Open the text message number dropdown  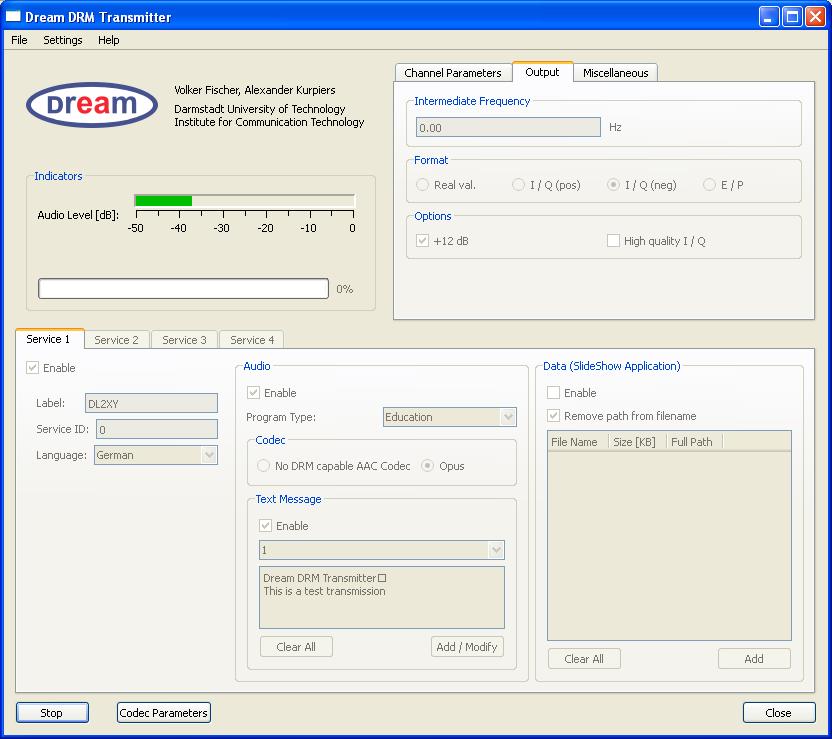(x=382, y=550)
